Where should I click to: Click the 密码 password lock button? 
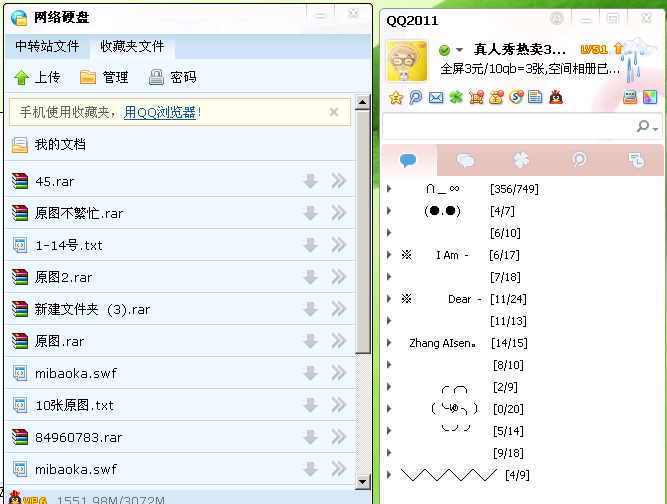point(172,77)
